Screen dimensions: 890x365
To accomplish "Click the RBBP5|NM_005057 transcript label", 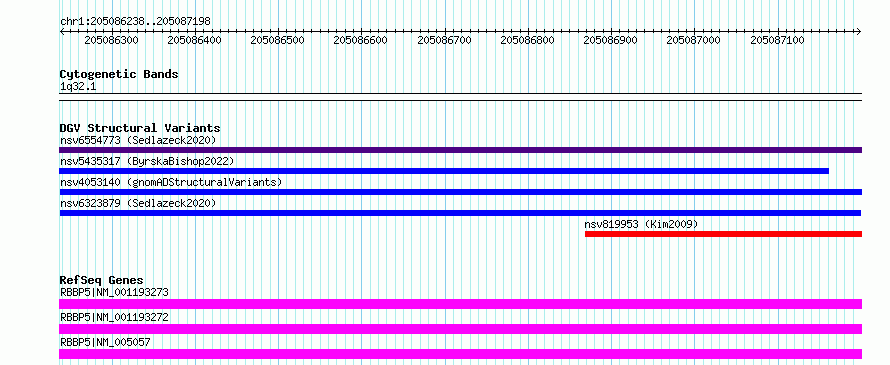I will (x=105, y=342).
